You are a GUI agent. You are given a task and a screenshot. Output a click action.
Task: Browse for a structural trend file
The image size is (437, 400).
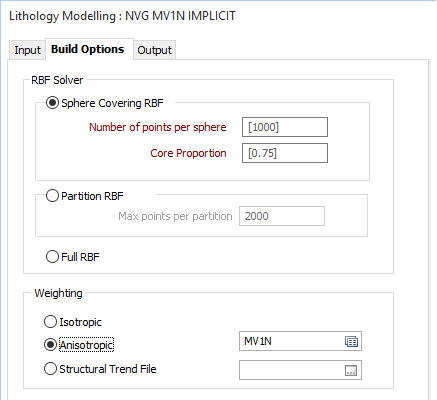click(x=351, y=370)
